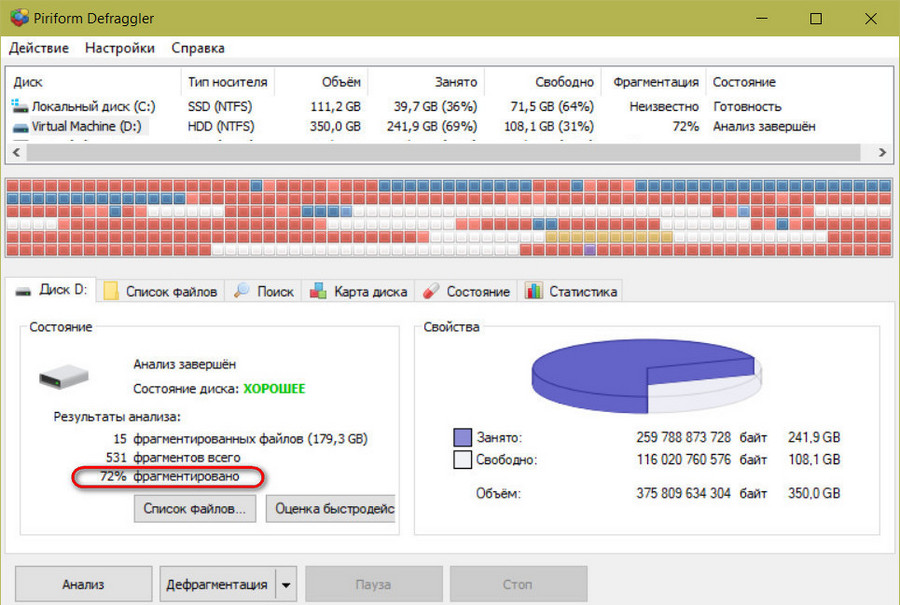The width and height of the screenshot is (900, 605).
Task: Click the colored blocks icon of Карта диска
Action: pos(318,290)
